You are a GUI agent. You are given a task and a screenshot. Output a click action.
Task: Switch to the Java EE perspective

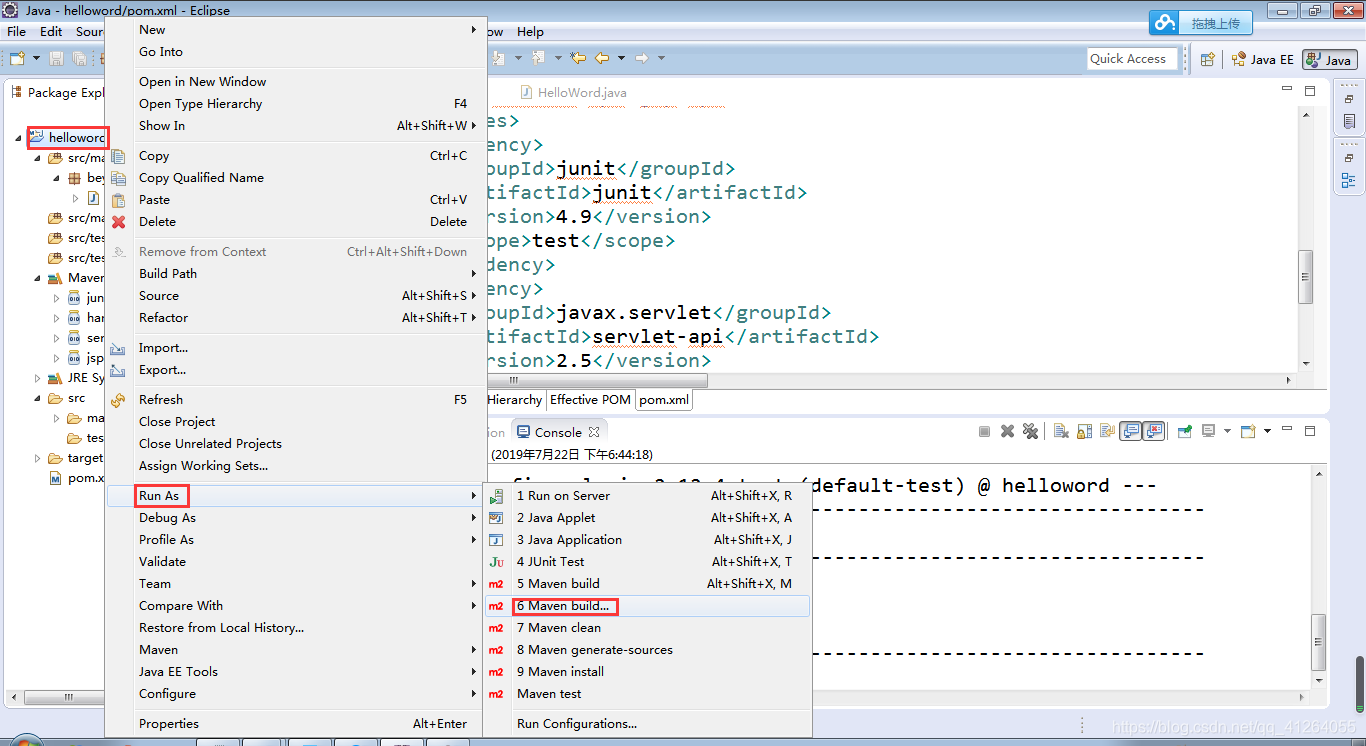pos(1262,59)
